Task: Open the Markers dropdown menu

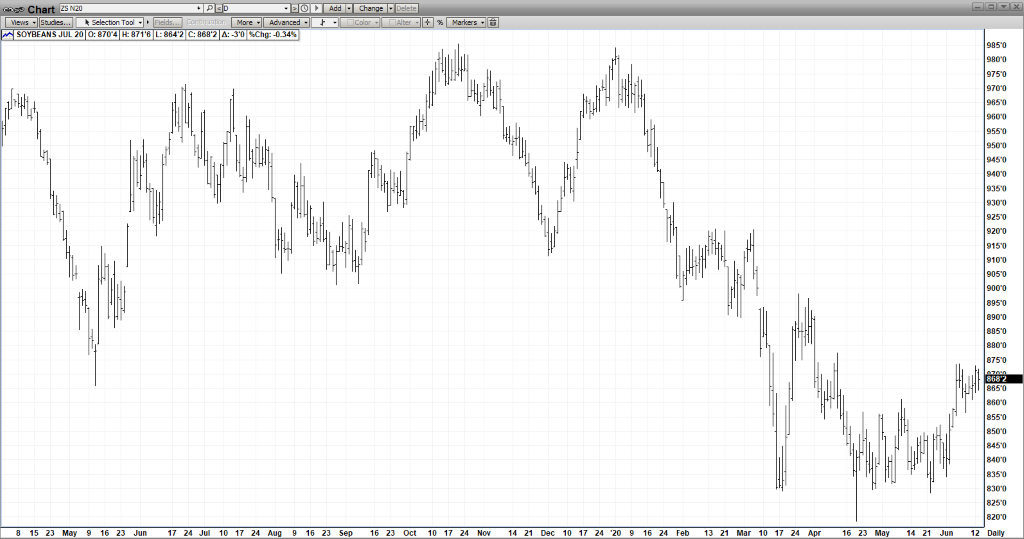Action: [x=466, y=22]
